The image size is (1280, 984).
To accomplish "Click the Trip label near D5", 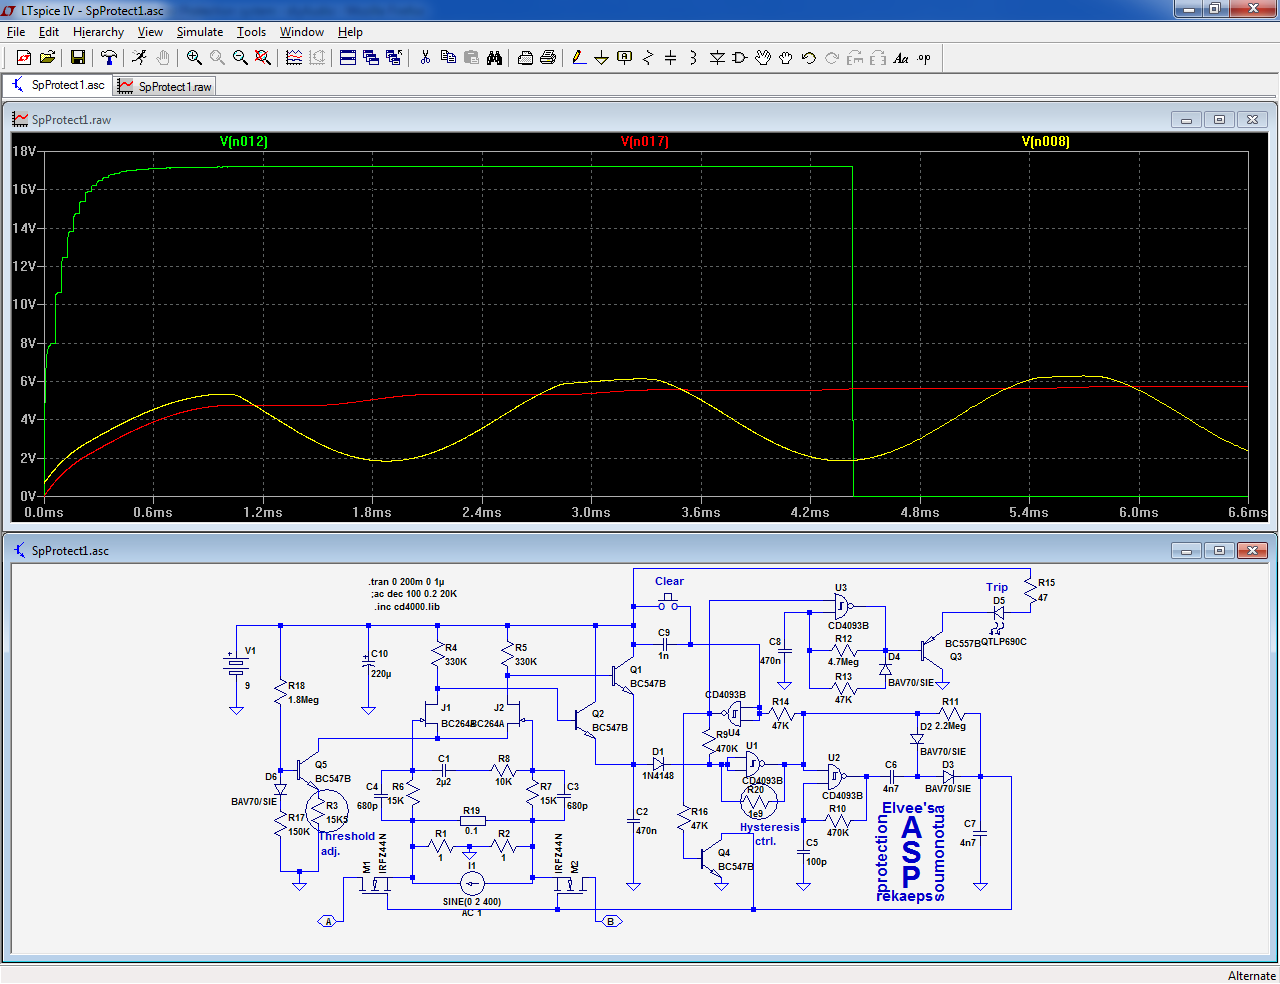I will pyautogui.click(x=997, y=587).
